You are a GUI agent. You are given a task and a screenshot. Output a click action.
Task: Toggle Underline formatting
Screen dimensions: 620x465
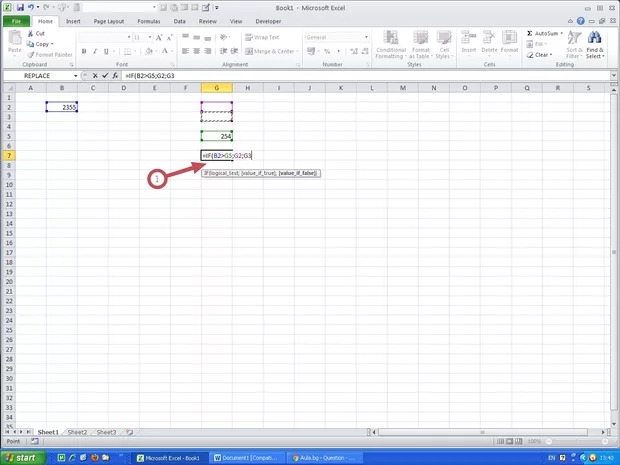(x=106, y=51)
